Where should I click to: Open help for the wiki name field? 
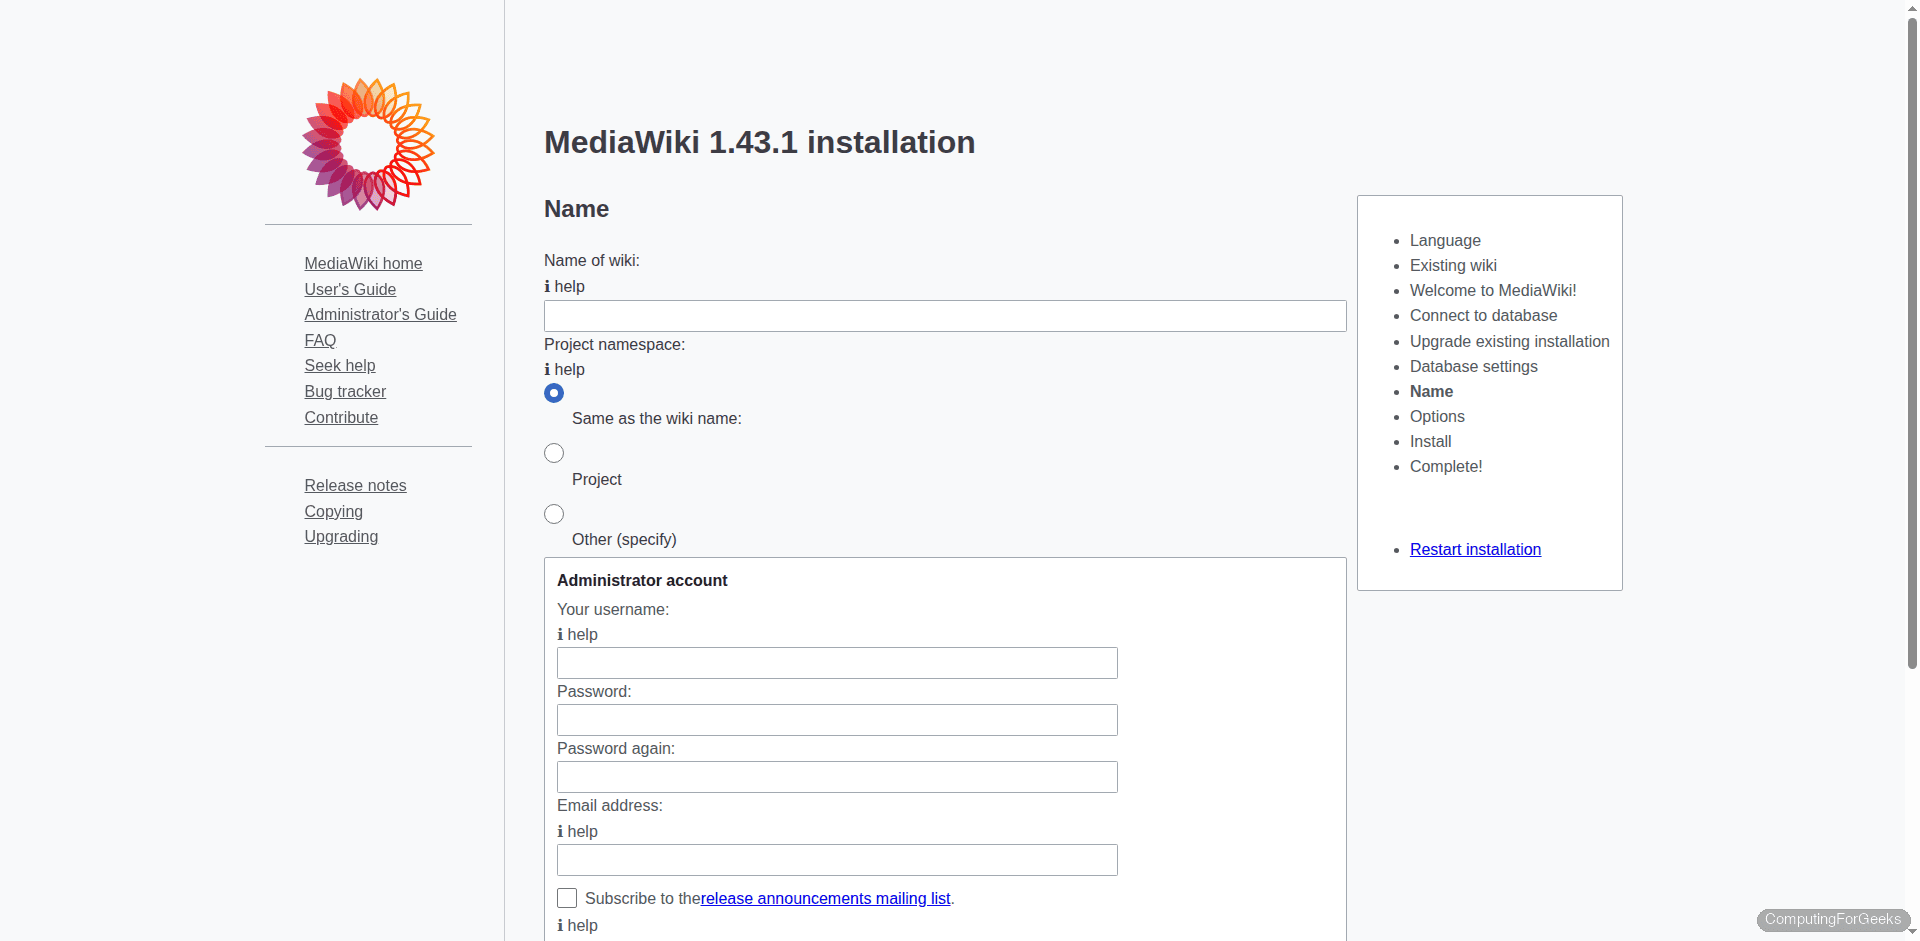tap(564, 287)
